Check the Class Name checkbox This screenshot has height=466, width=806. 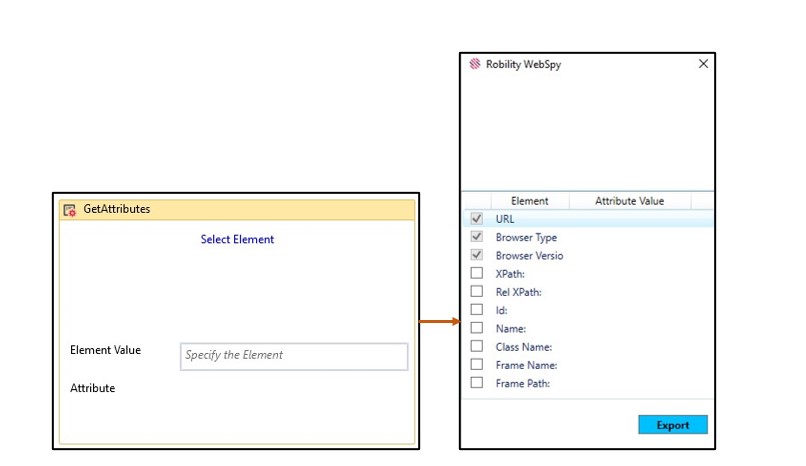477,346
